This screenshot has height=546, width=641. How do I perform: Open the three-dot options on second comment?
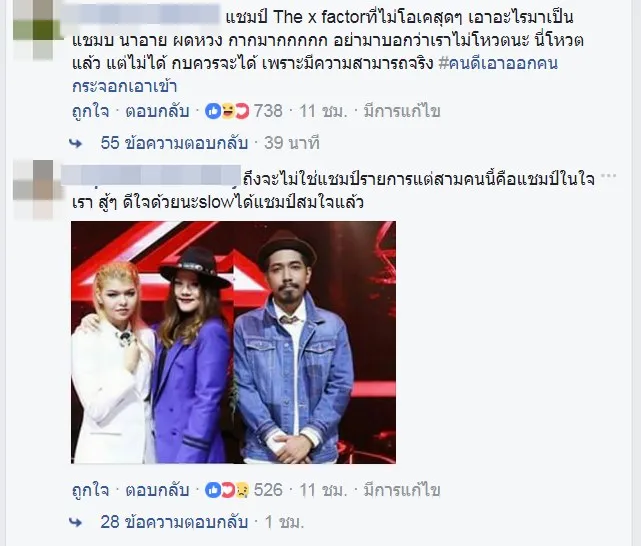click(609, 176)
